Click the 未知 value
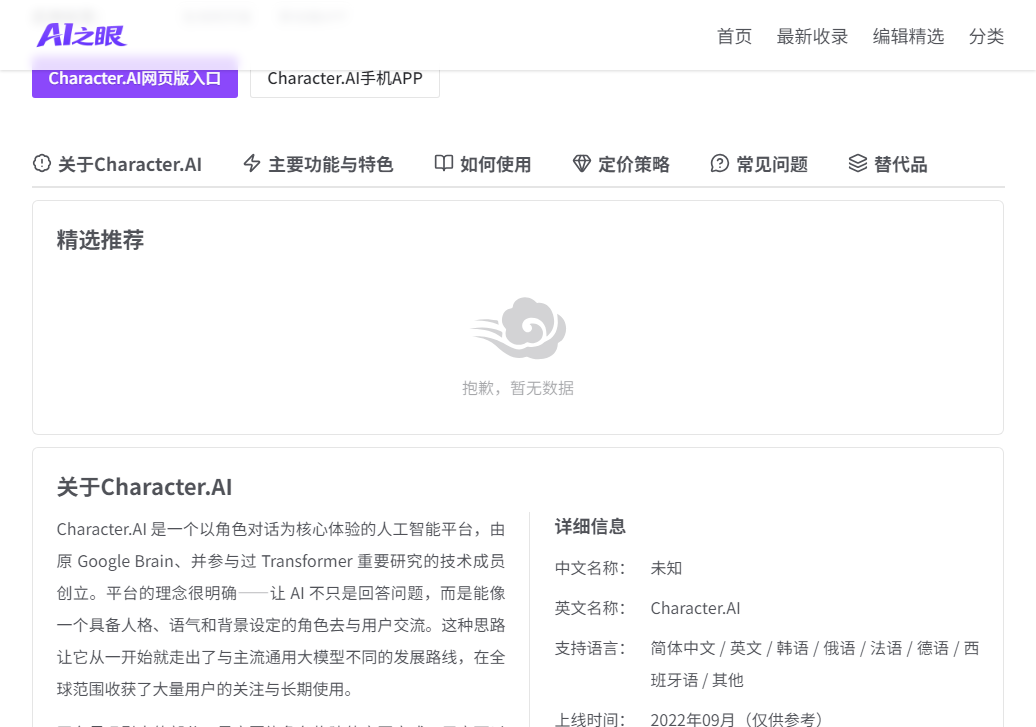 (x=666, y=568)
